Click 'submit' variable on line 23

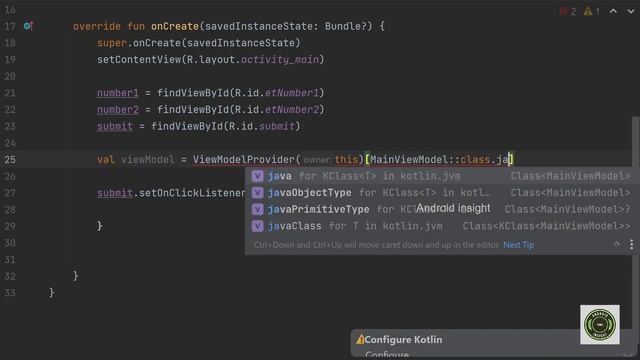coord(115,127)
